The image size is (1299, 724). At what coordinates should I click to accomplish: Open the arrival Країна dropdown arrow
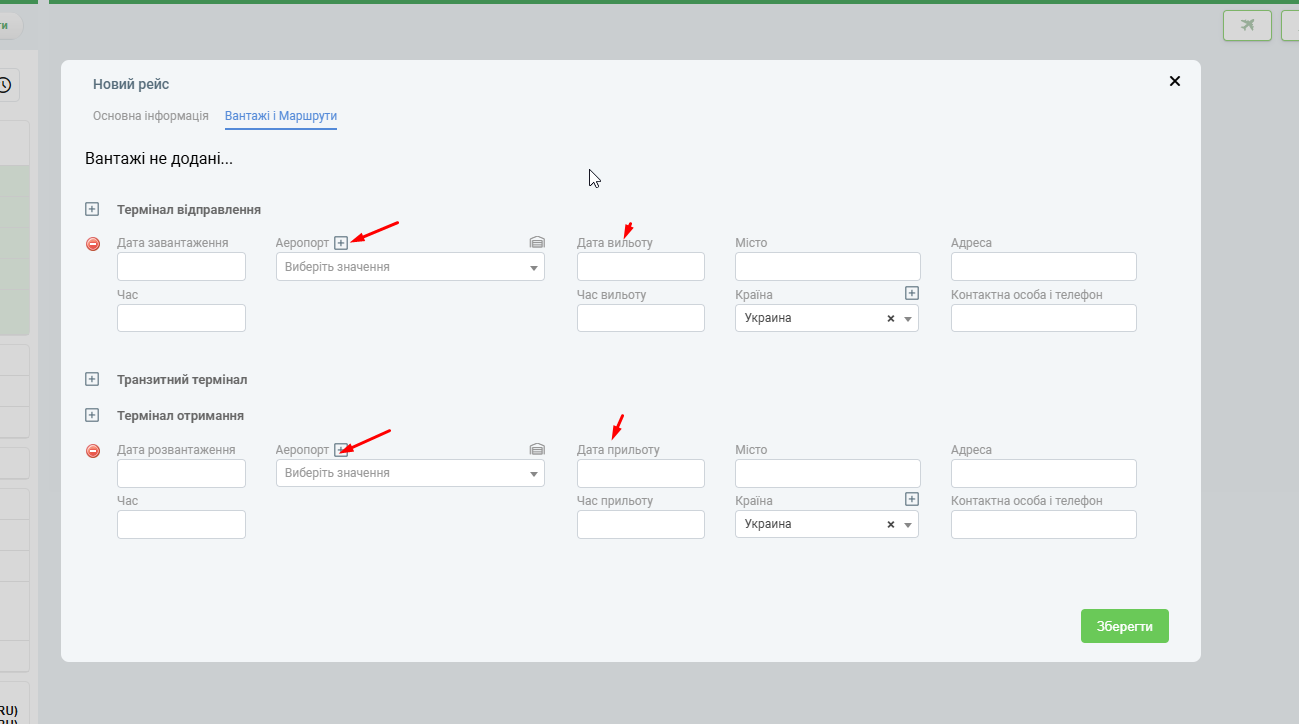click(x=907, y=525)
